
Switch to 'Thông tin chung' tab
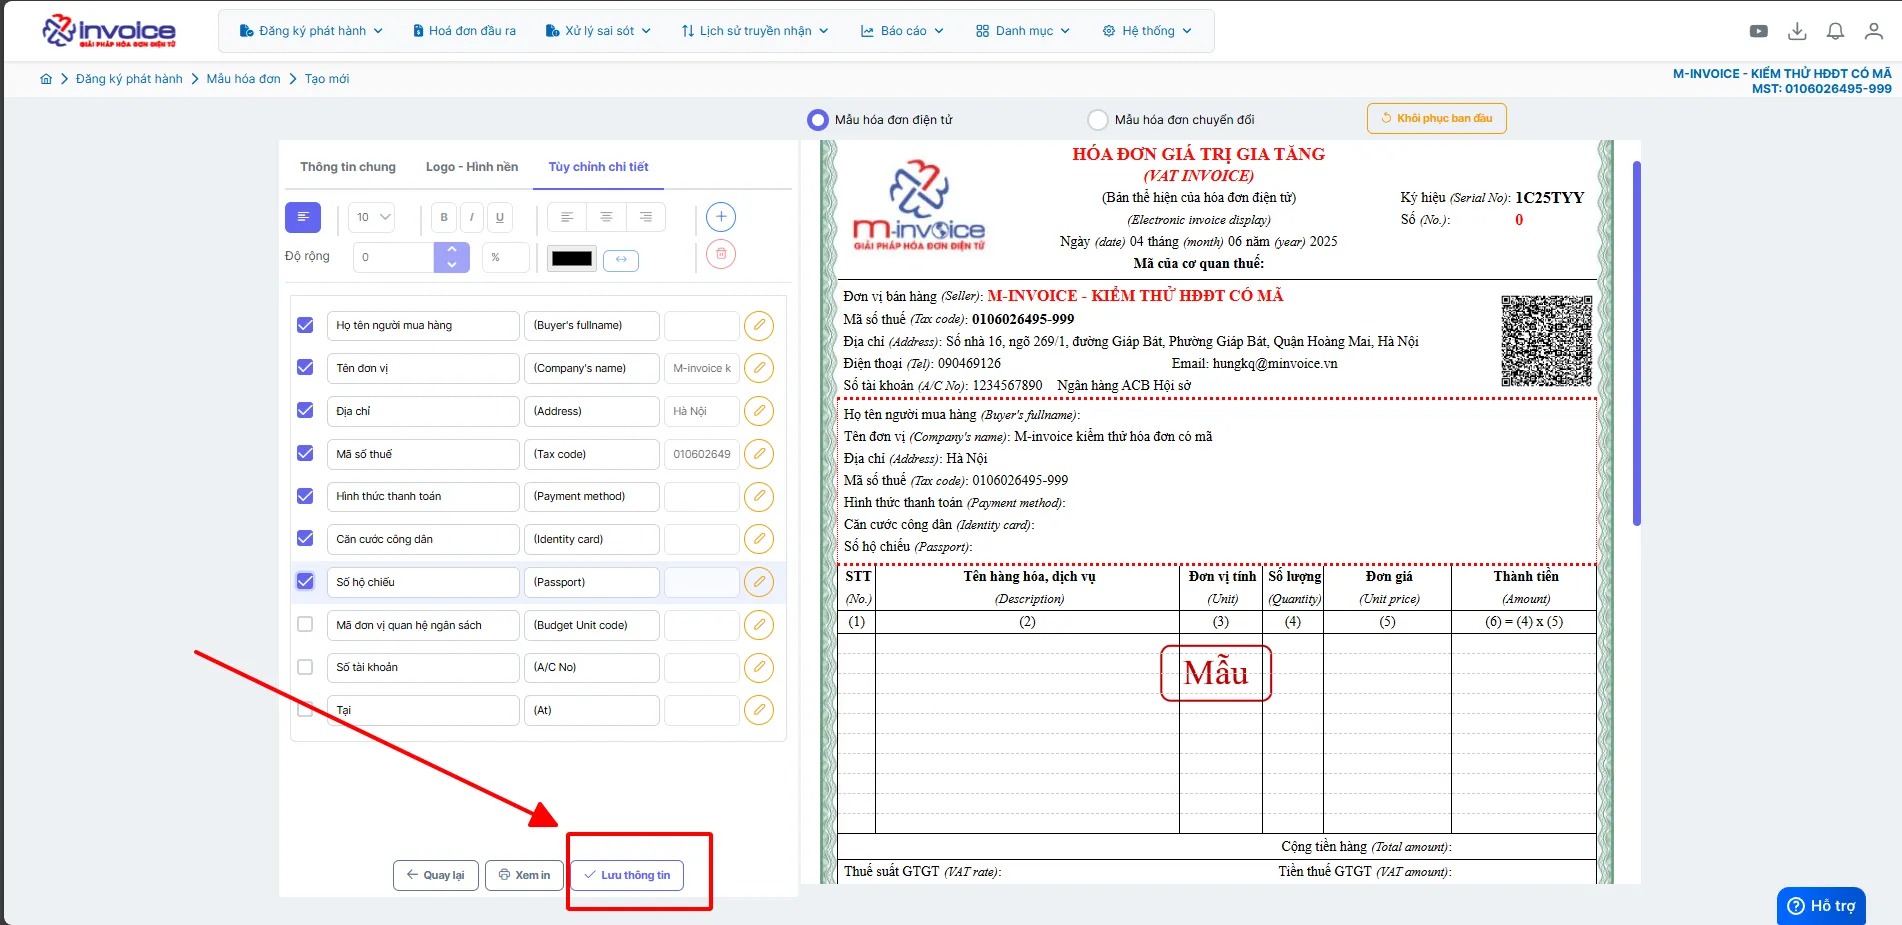pyautogui.click(x=348, y=167)
